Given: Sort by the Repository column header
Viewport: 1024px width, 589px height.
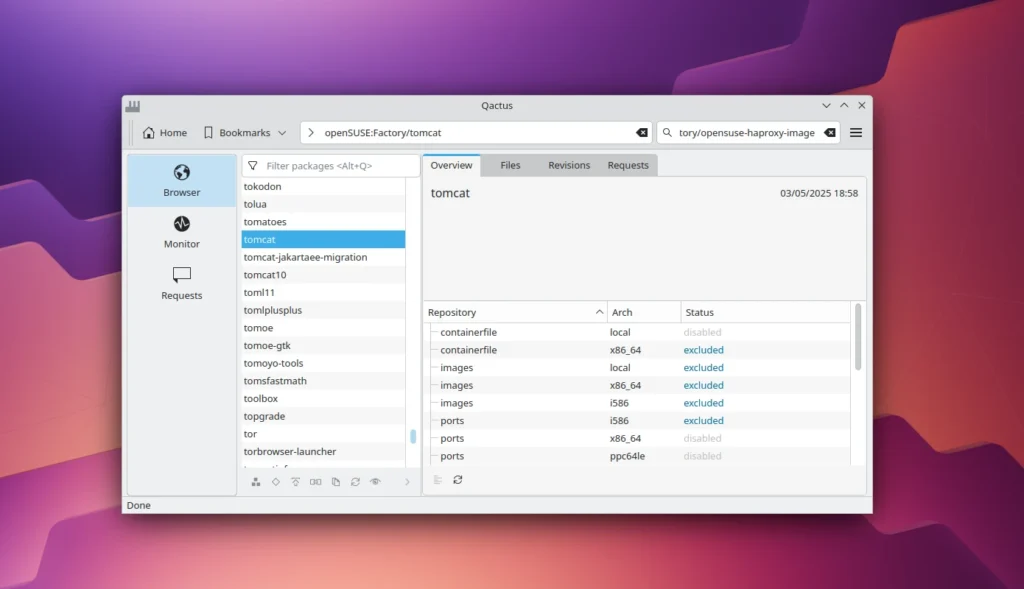Looking at the screenshot, I should click(x=515, y=312).
